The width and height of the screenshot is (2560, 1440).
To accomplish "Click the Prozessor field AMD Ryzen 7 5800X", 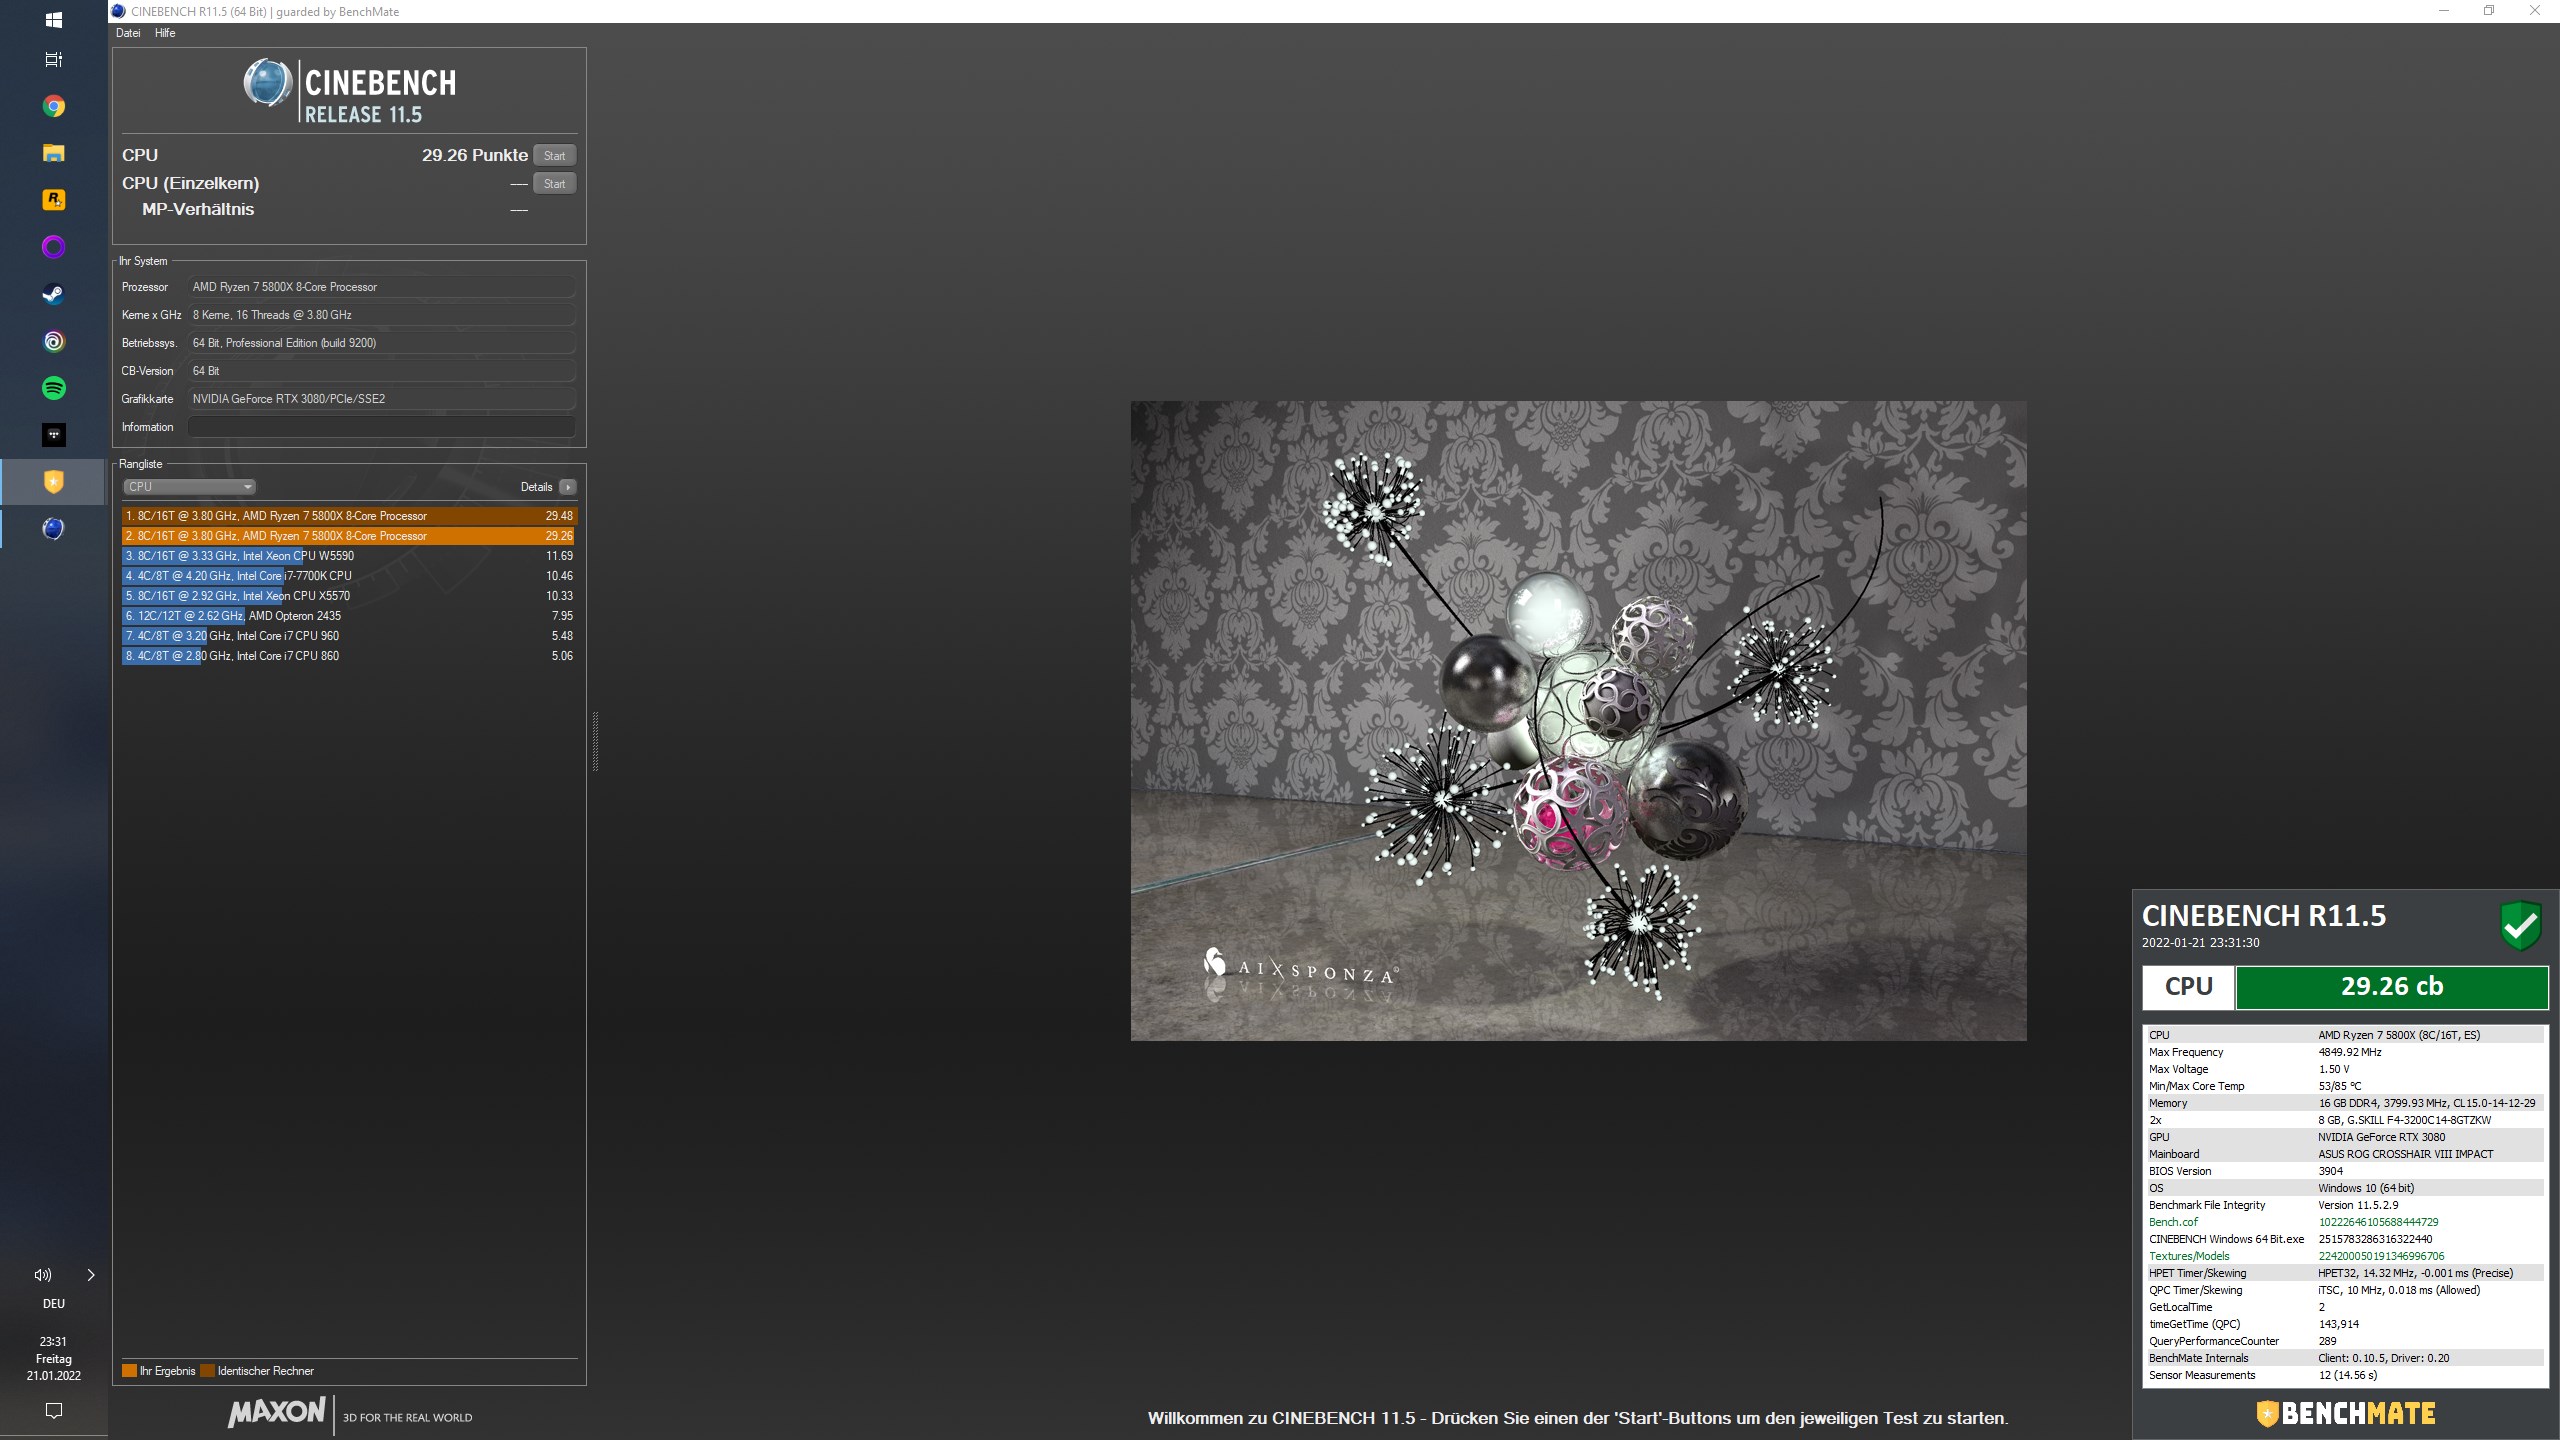I will click(x=381, y=287).
